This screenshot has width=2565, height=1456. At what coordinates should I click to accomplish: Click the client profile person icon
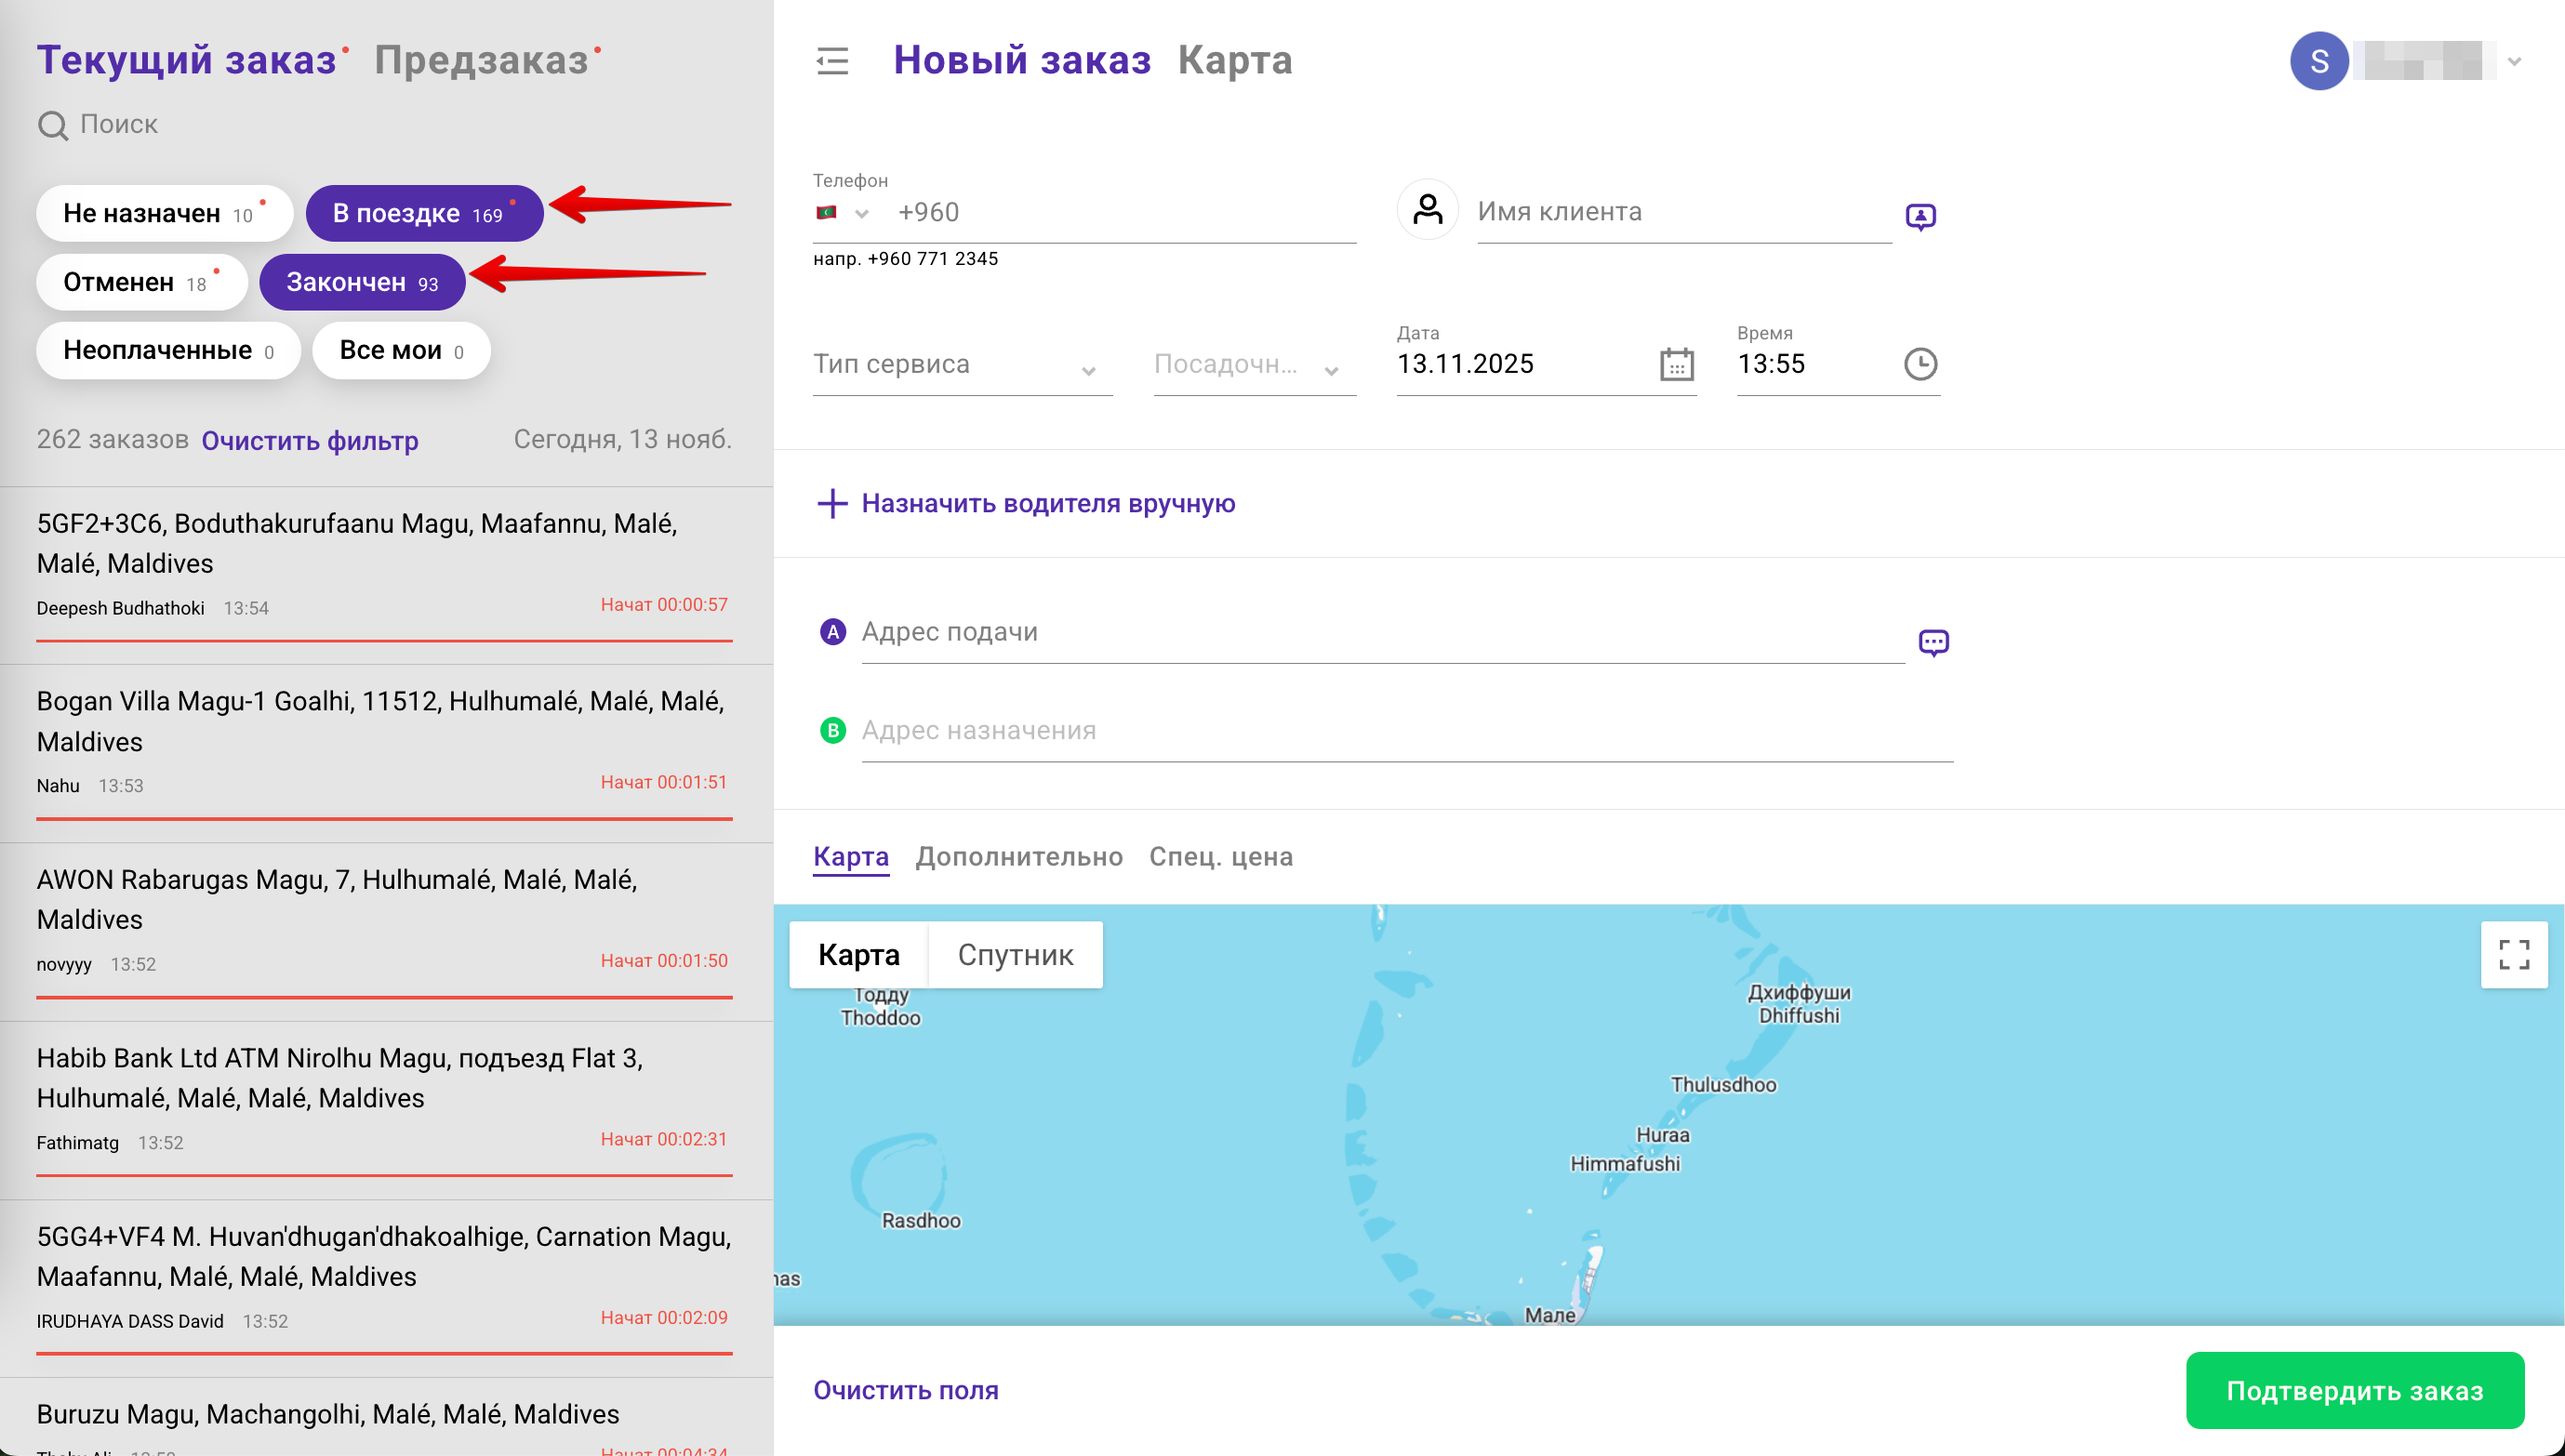(1427, 210)
